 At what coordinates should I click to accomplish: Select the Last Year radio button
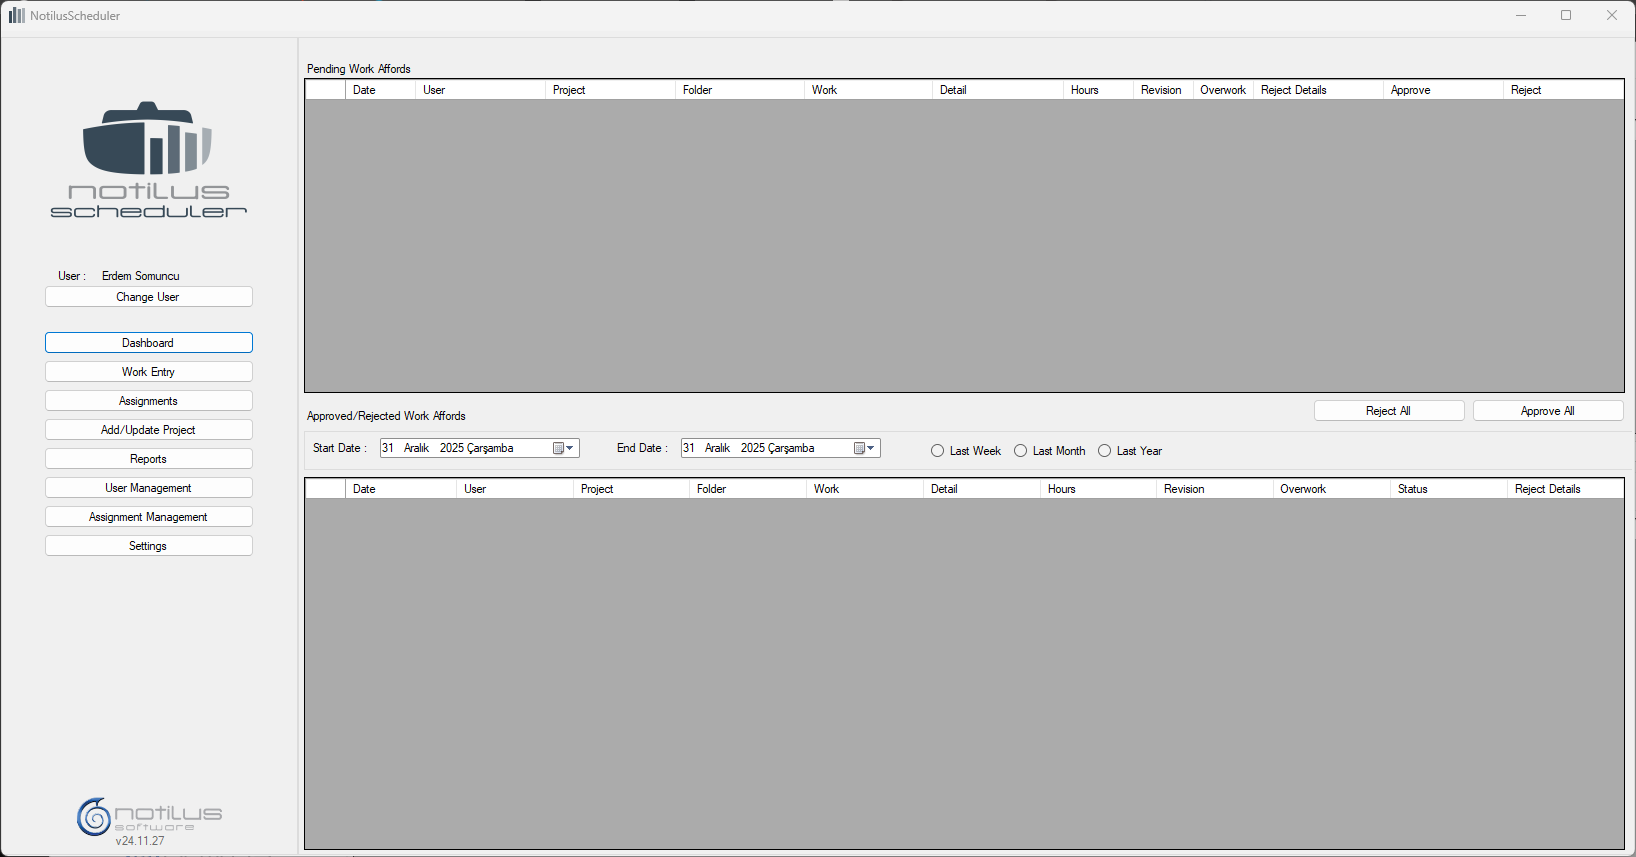pyautogui.click(x=1105, y=451)
